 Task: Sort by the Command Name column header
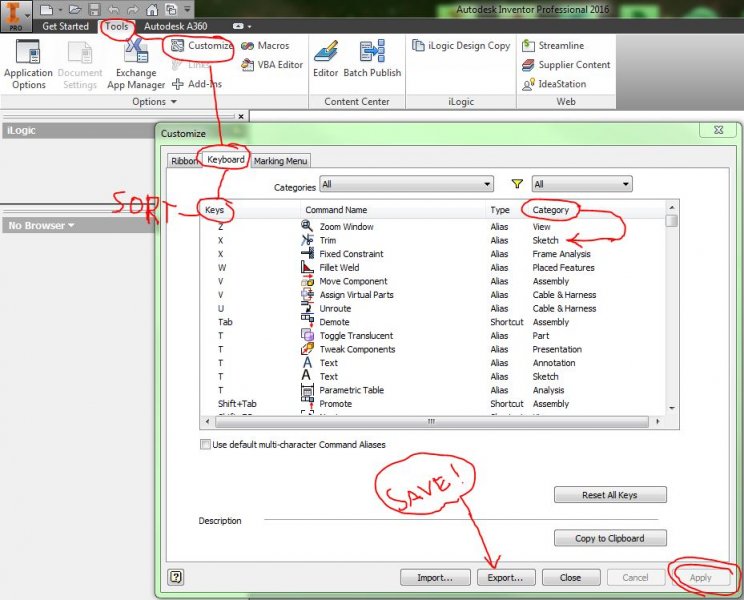pyautogui.click(x=393, y=210)
